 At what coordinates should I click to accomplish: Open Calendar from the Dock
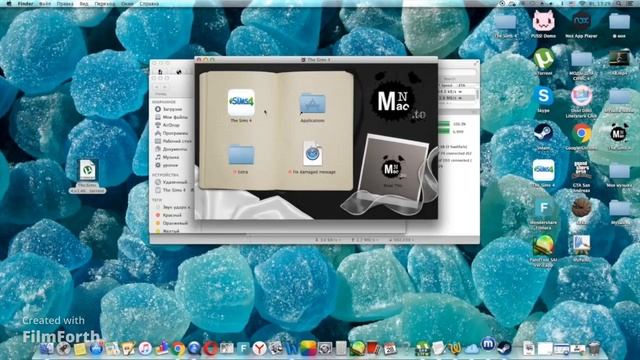390,349
